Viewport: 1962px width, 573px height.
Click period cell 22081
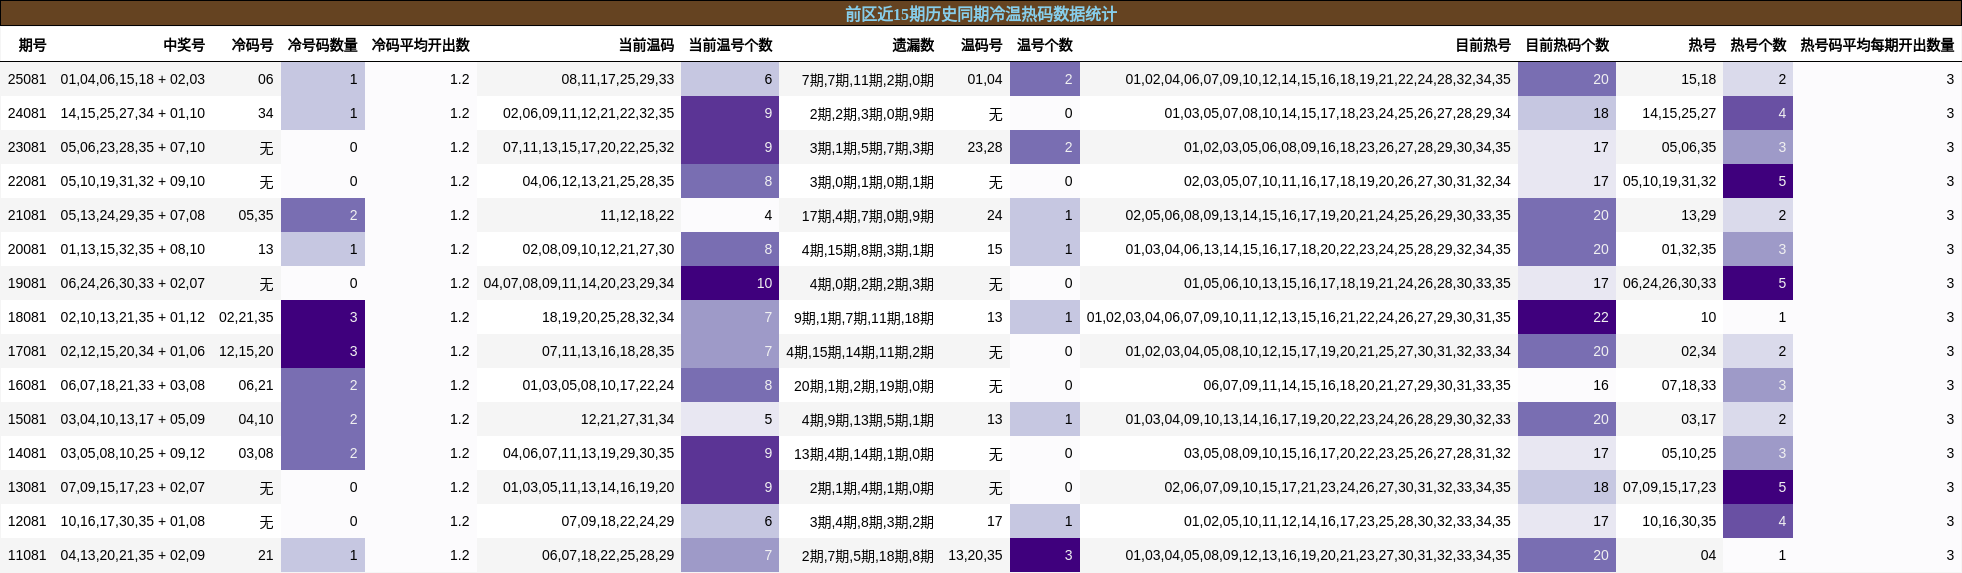click(27, 181)
